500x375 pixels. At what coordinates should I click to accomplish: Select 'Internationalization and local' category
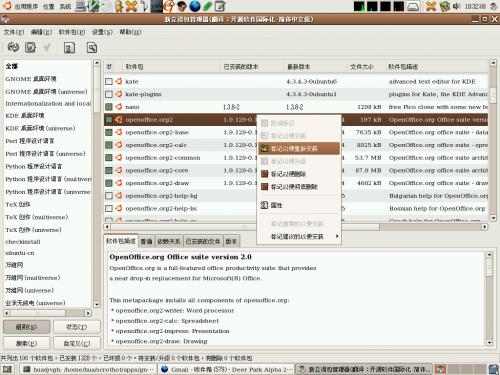point(48,103)
